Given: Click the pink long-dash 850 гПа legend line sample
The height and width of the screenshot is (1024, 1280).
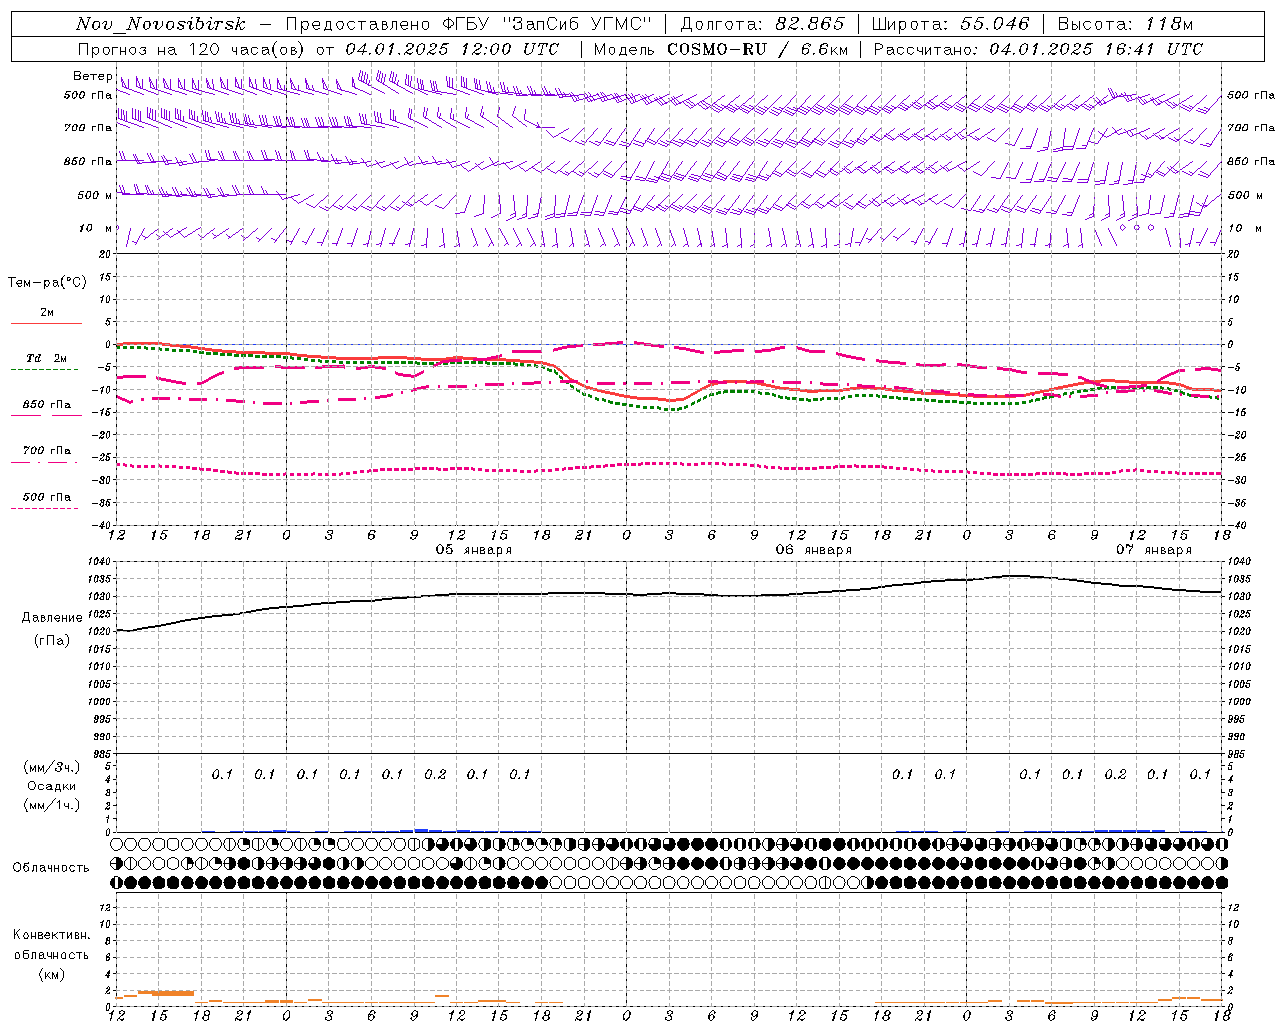Looking at the screenshot, I should (46, 415).
